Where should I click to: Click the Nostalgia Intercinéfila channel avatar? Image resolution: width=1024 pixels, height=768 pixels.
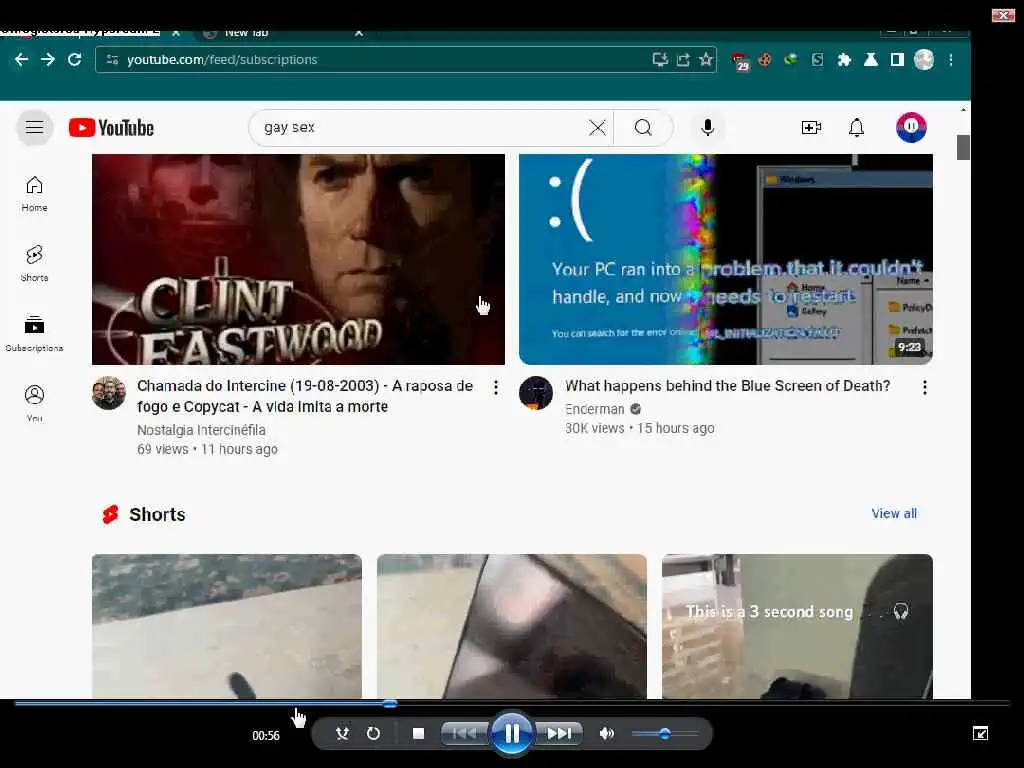[x=109, y=392]
